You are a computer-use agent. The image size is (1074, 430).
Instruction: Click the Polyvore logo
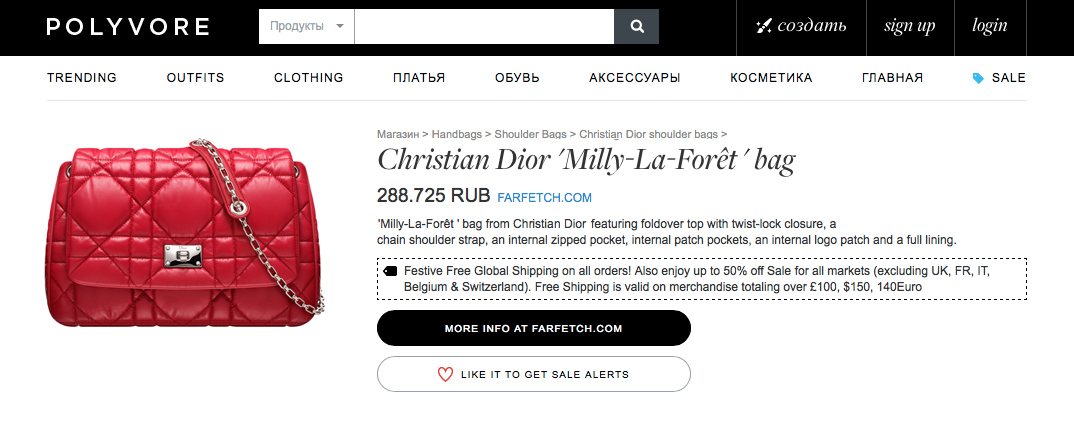[x=128, y=27]
